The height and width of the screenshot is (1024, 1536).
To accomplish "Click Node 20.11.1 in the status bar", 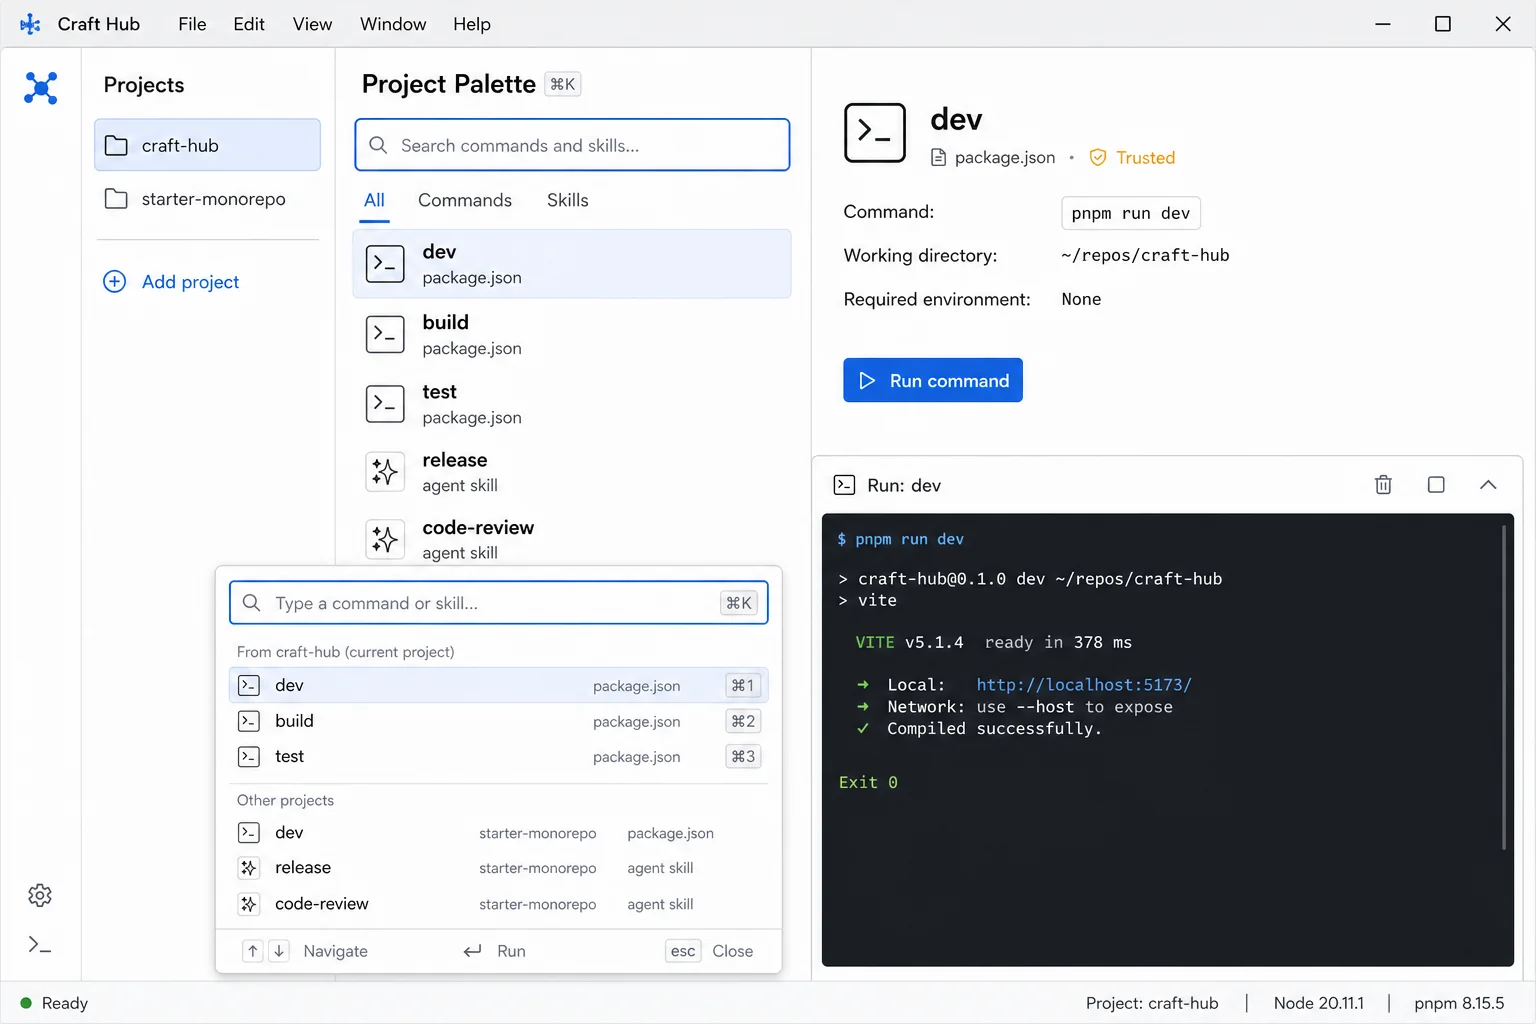I will click(x=1318, y=1003).
